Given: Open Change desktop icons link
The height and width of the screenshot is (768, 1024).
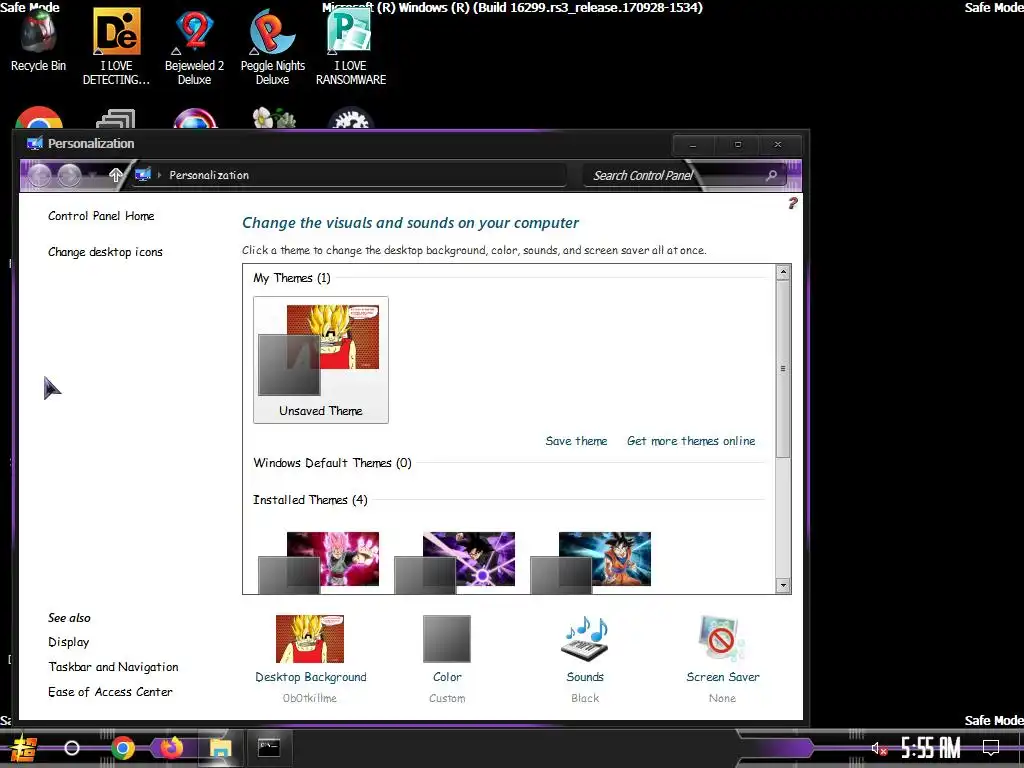Looking at the screenshot, I should tap(105, 252).
